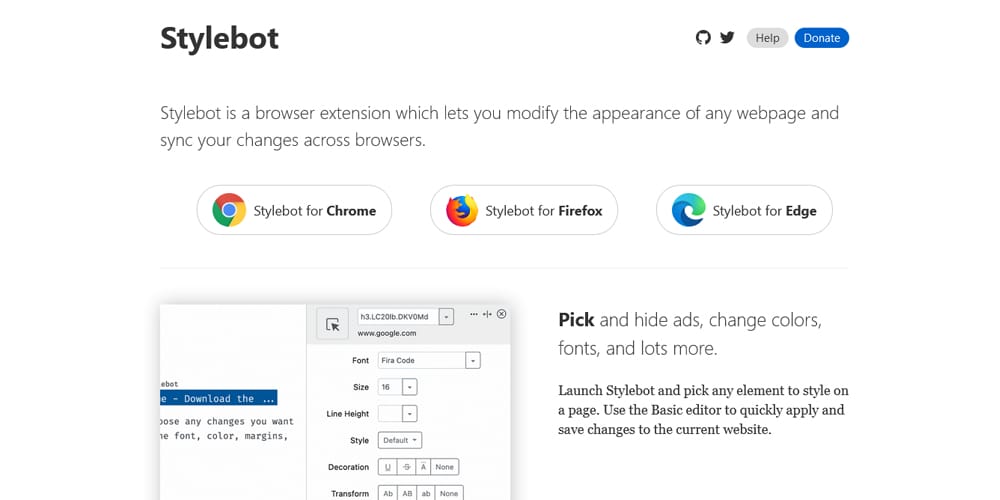Screen dimensions: 1000x500
Task: Activate the element picker cursor icon
Action: coord(333,324)
